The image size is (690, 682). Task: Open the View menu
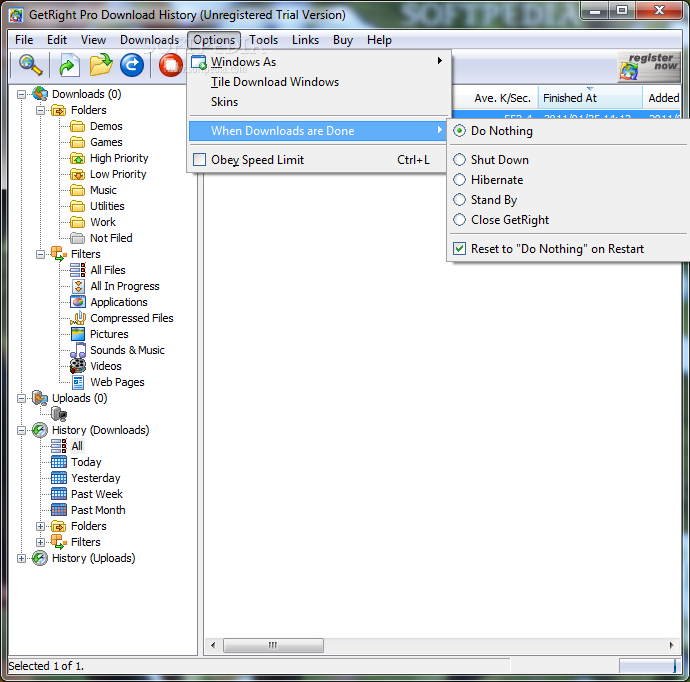(x=93, y=40)
